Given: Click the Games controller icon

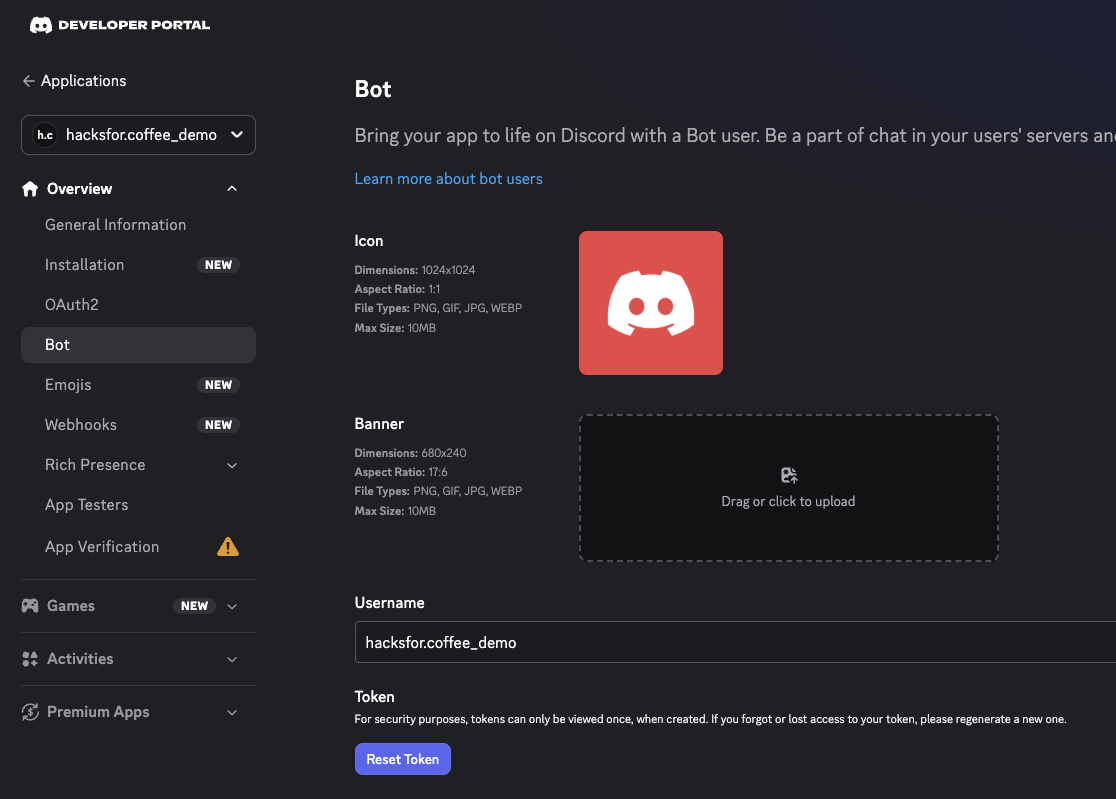Looking at the screenshot, I should pyautogui.click(x=30, y=605).
